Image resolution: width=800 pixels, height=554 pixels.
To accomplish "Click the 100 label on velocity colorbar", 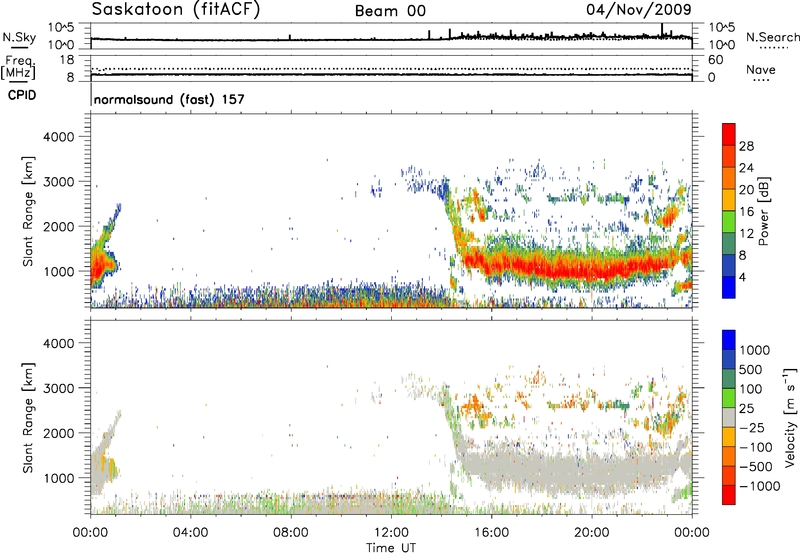I will pyautogui.click(x=751, y=389).
